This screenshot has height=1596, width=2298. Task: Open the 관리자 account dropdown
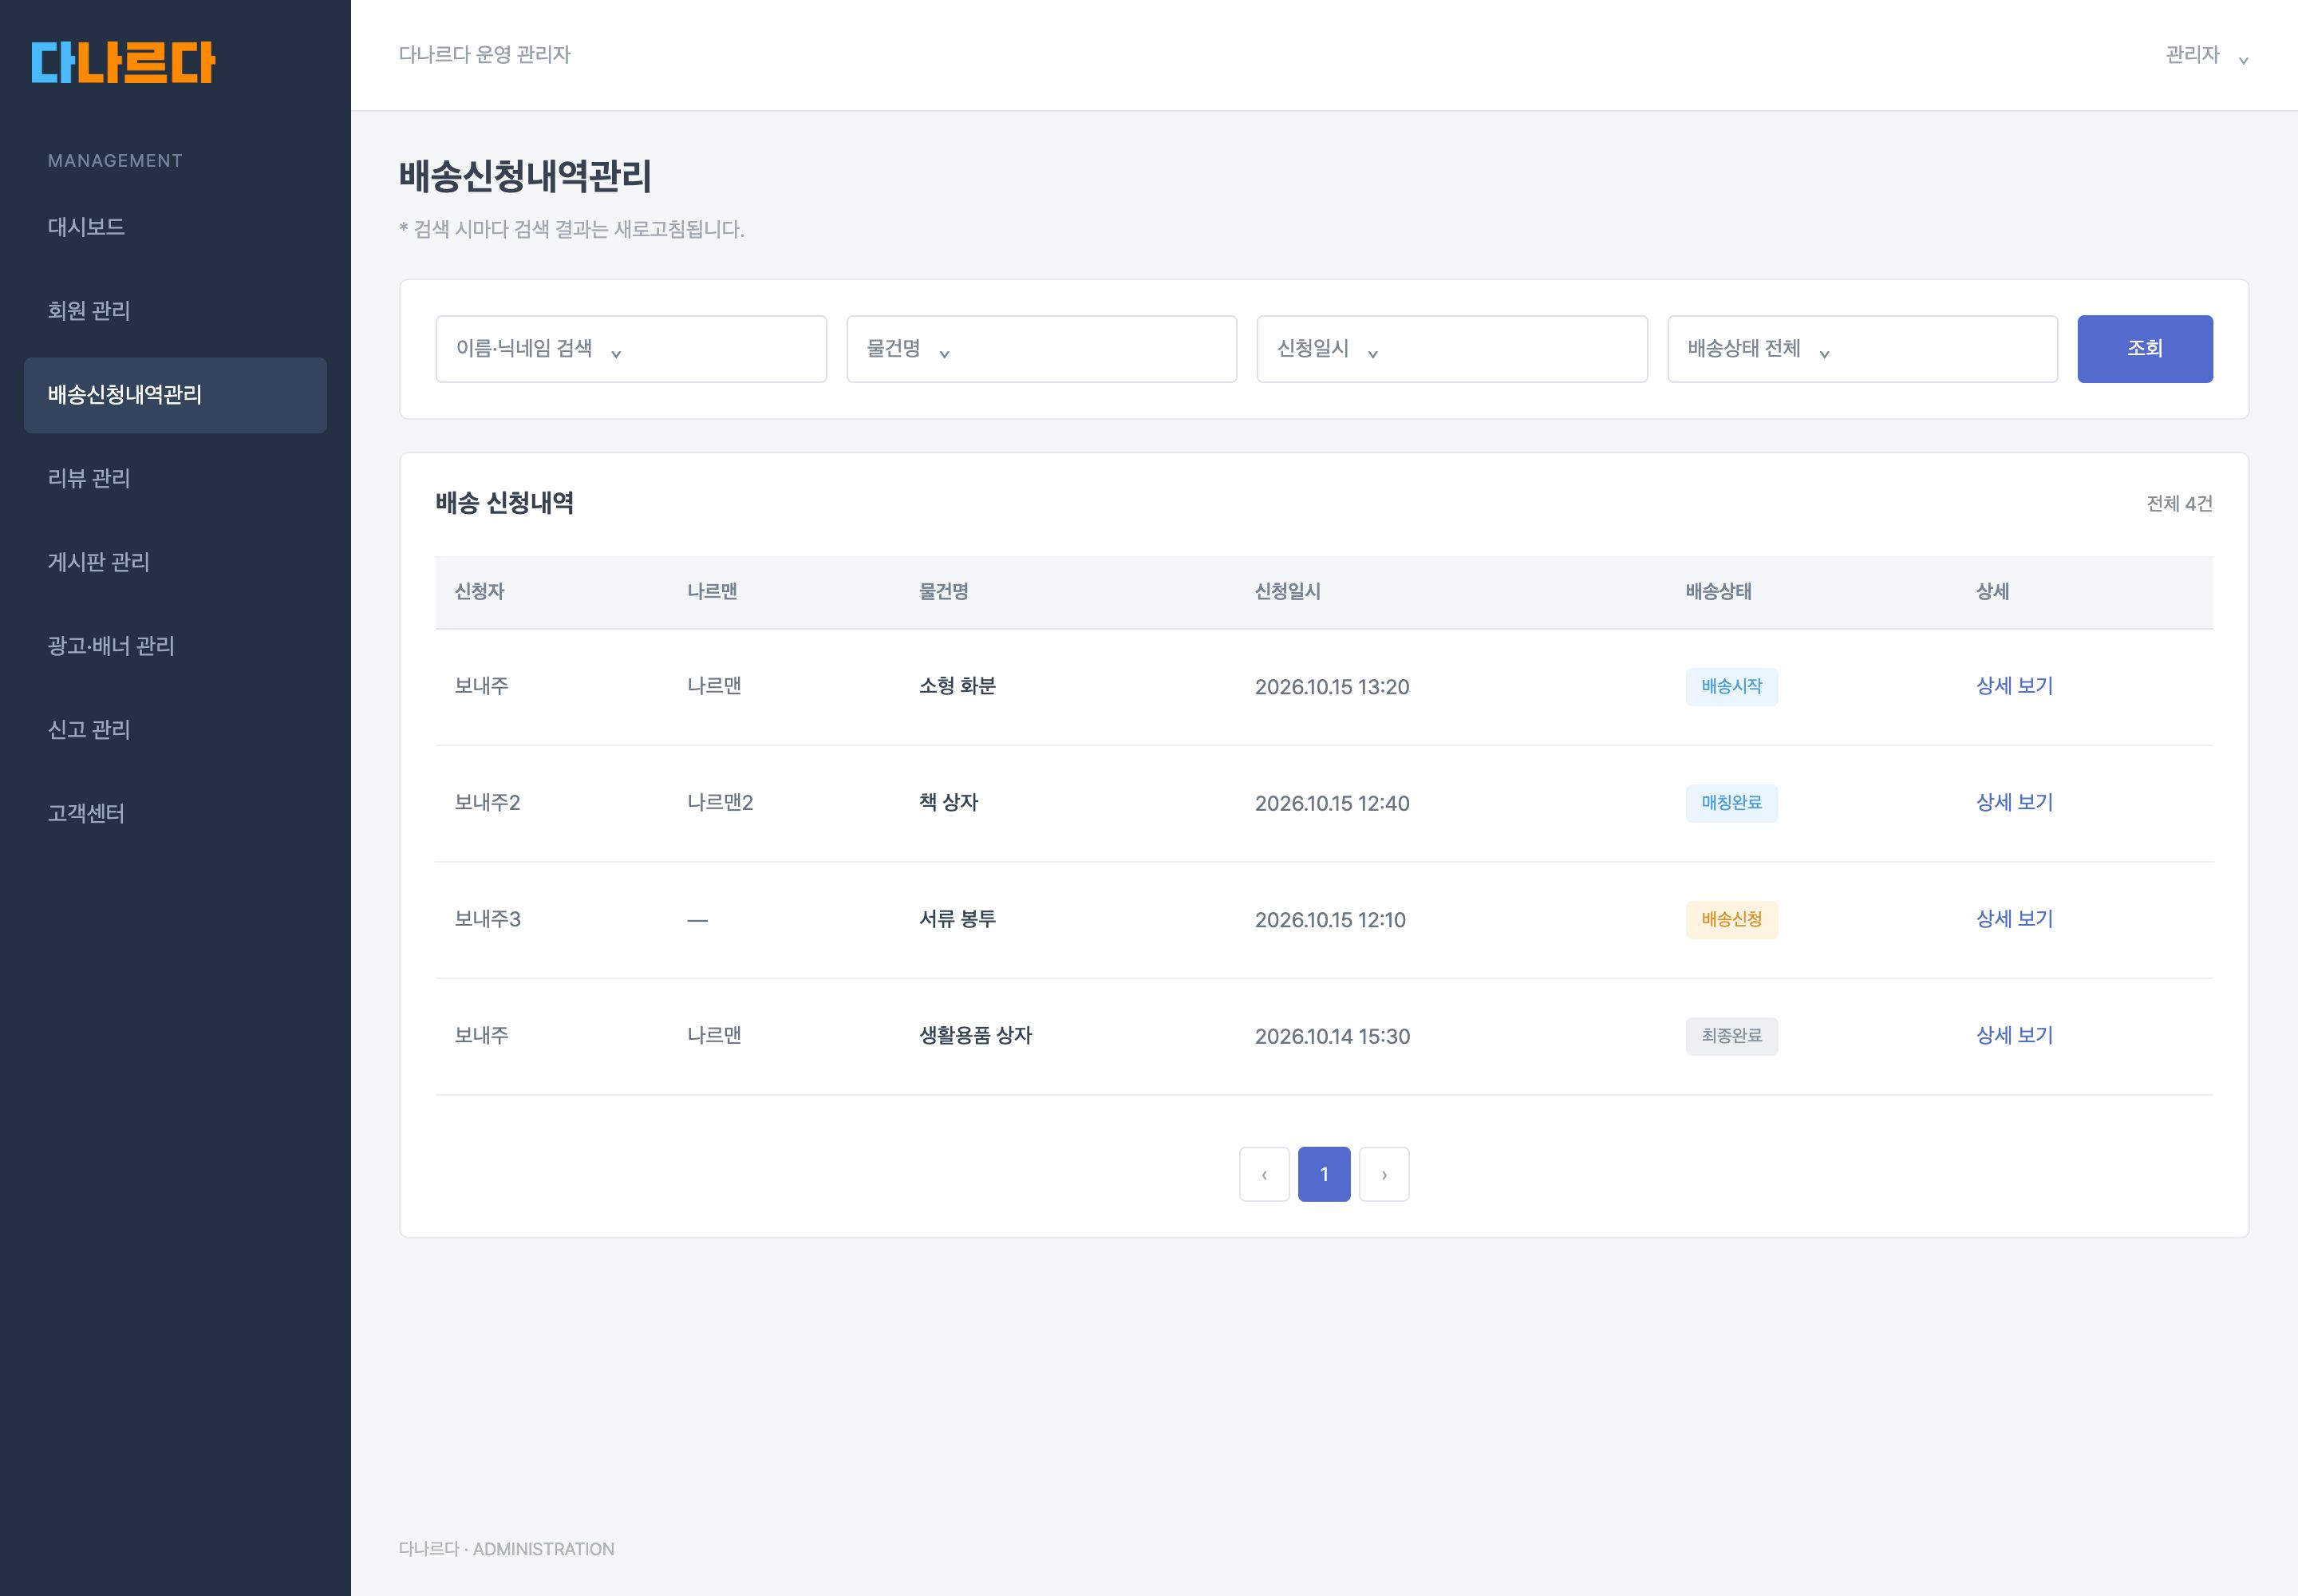[x=2206, y=55]
